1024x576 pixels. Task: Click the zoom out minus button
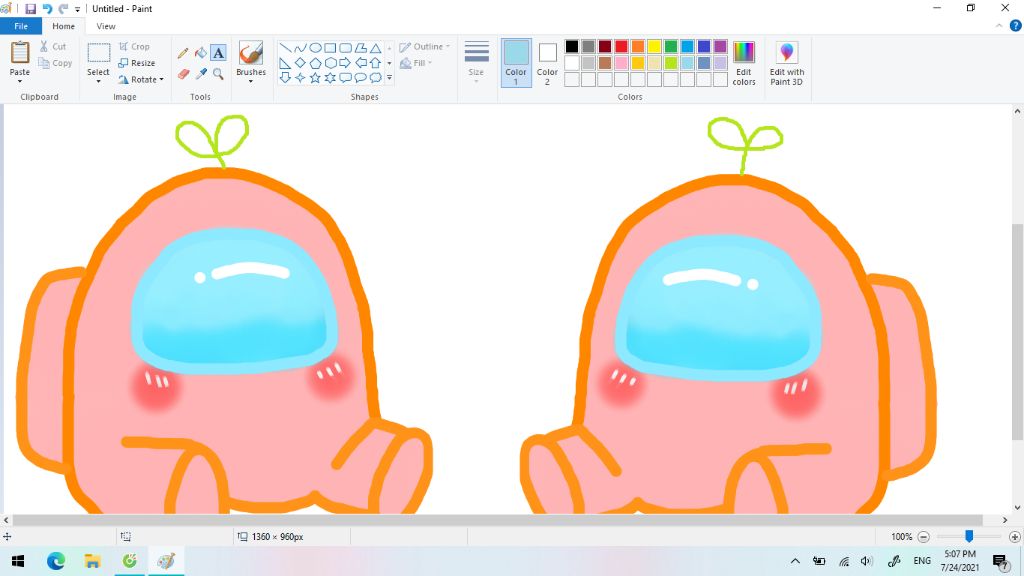923,537
